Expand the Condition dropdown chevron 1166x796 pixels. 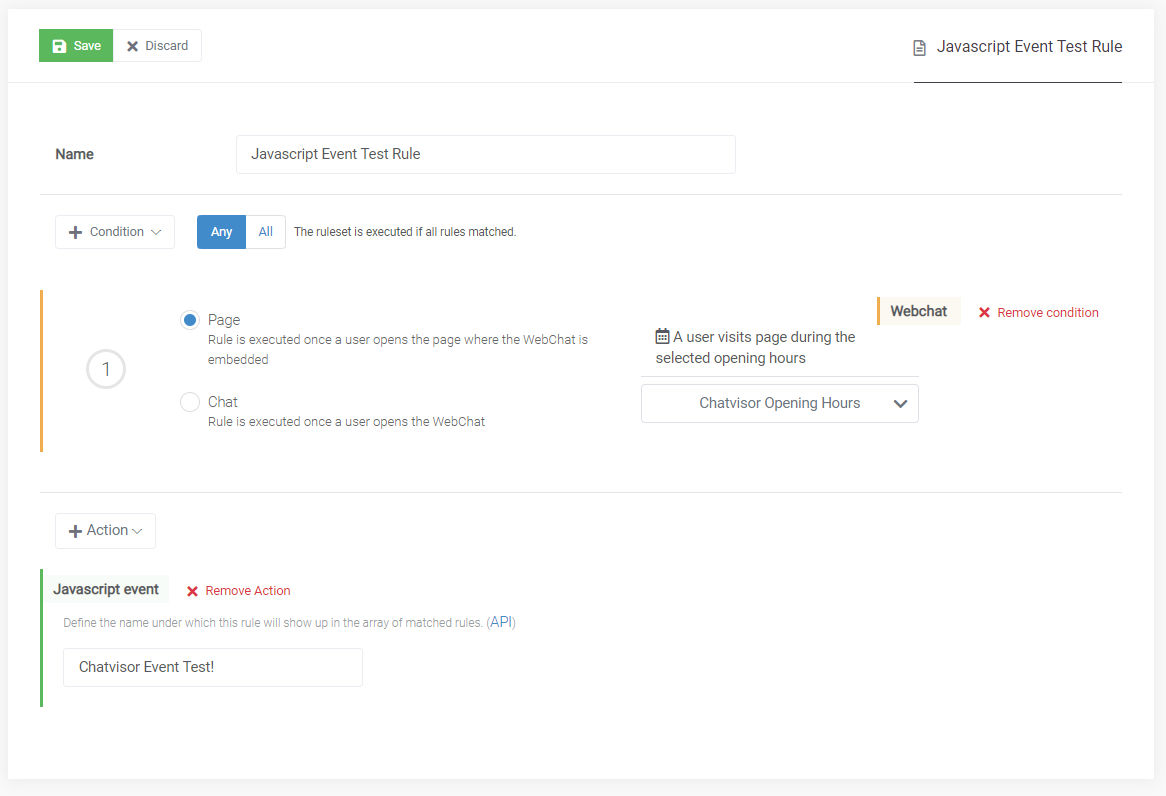point(156,232)
